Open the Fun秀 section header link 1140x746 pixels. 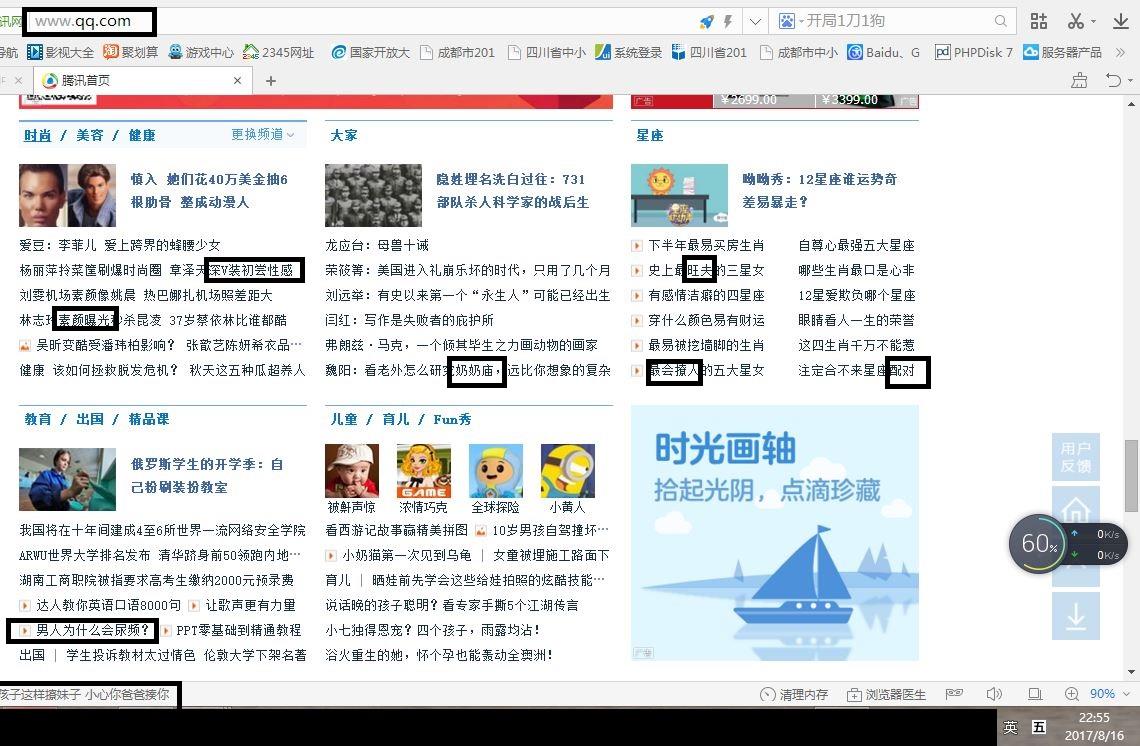coord(452,419)
